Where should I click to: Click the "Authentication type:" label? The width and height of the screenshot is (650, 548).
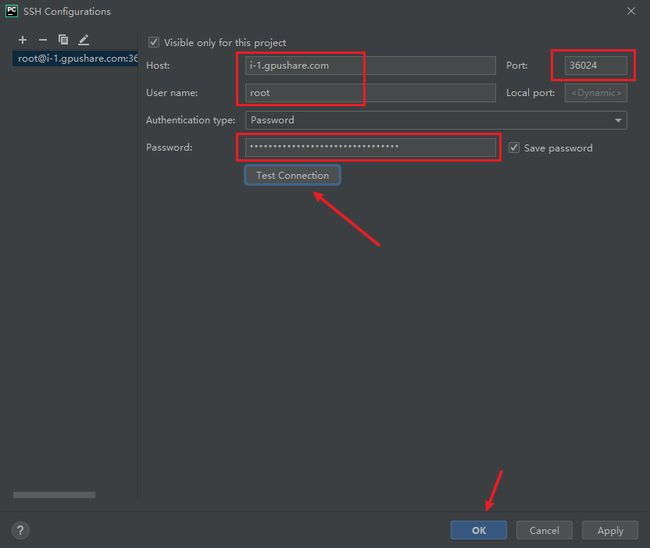pos(190,120)
